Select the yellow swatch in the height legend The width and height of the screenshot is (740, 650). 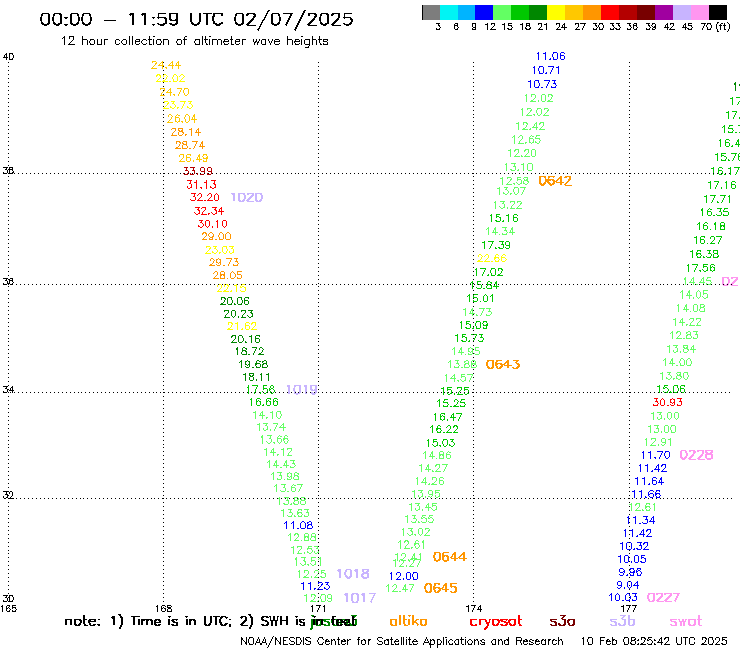click(556, 12)
